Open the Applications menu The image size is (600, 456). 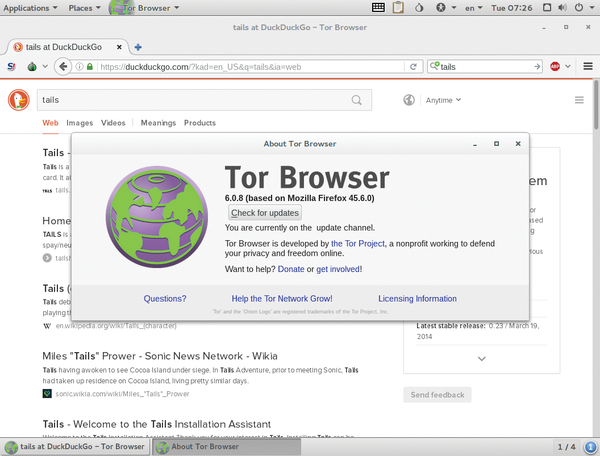click(32, 8)
